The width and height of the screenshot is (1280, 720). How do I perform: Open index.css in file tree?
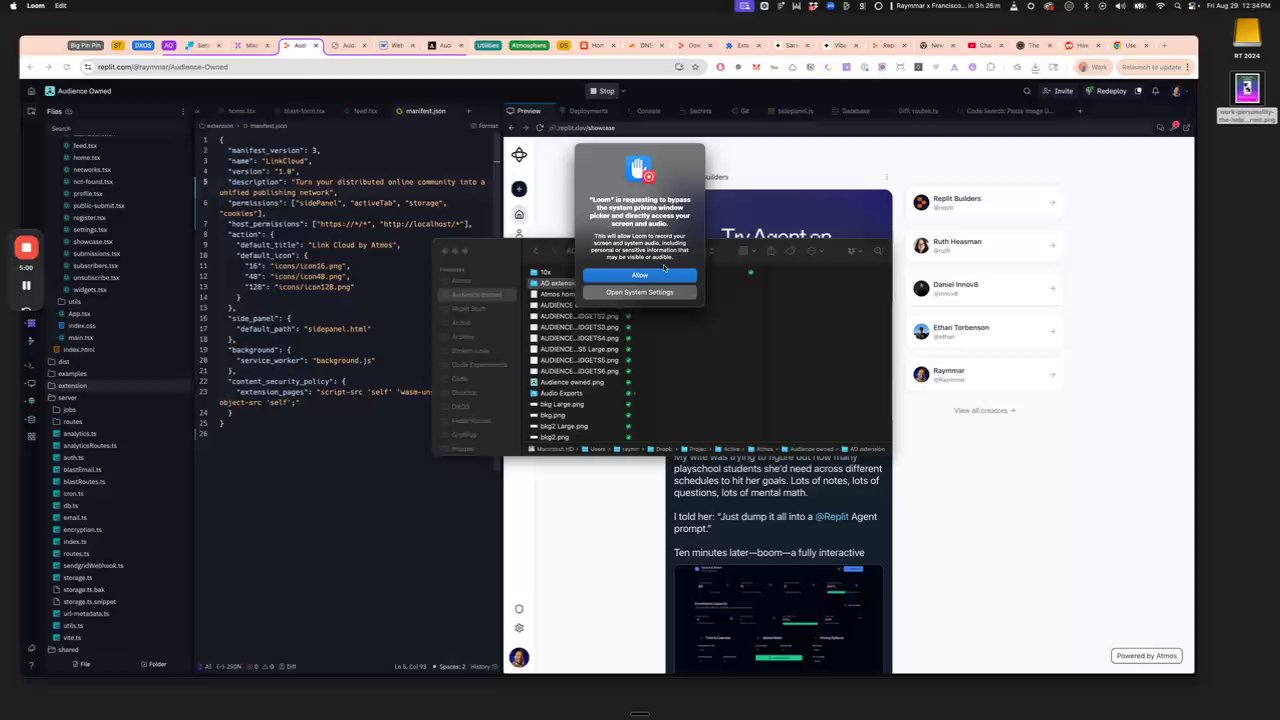pos(81,326)
